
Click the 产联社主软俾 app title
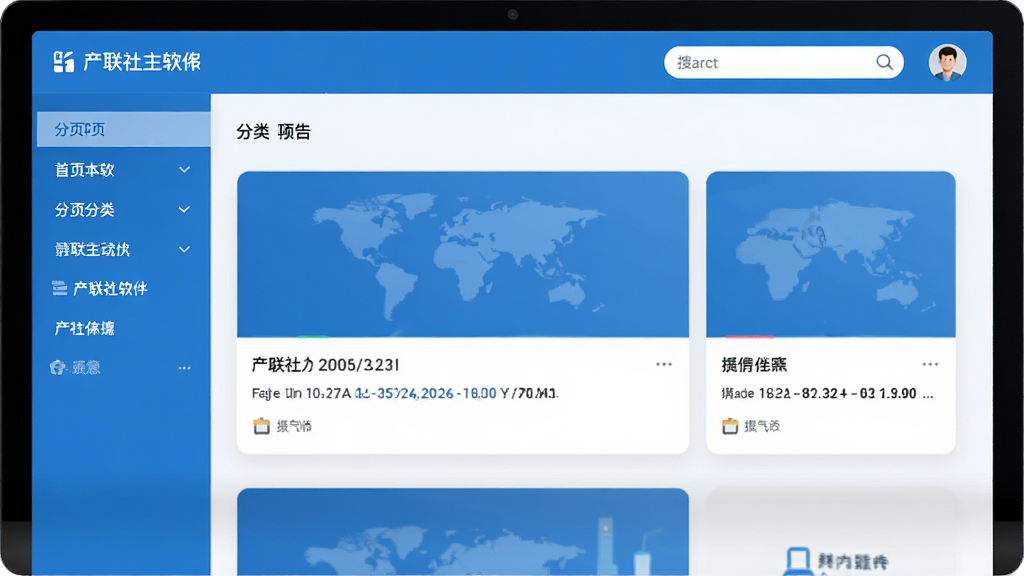coord(142,62)
